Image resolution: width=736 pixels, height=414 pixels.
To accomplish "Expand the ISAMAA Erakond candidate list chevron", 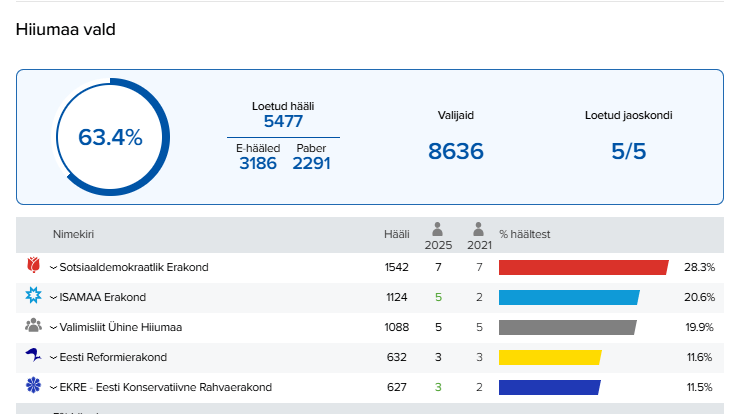I will 53,298.
